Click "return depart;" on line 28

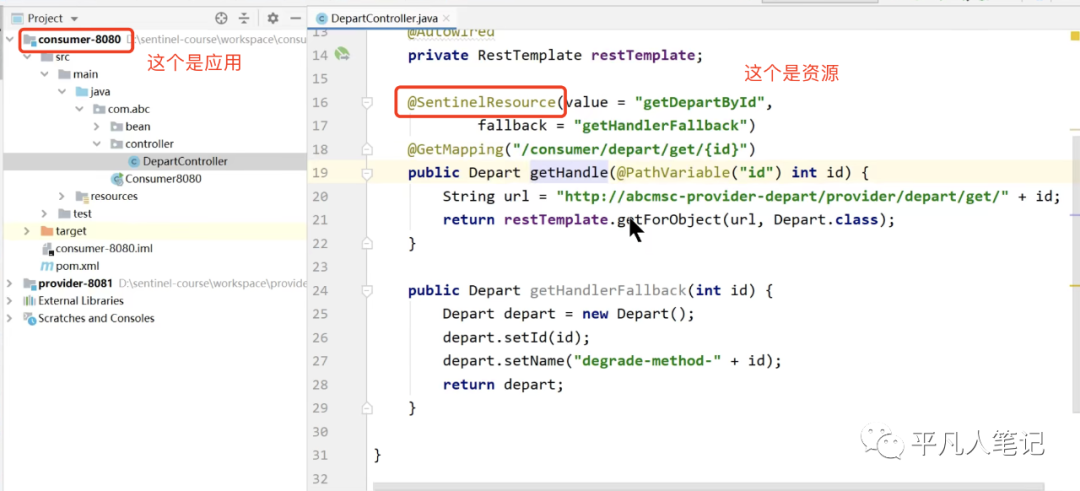tap(503, 384)
